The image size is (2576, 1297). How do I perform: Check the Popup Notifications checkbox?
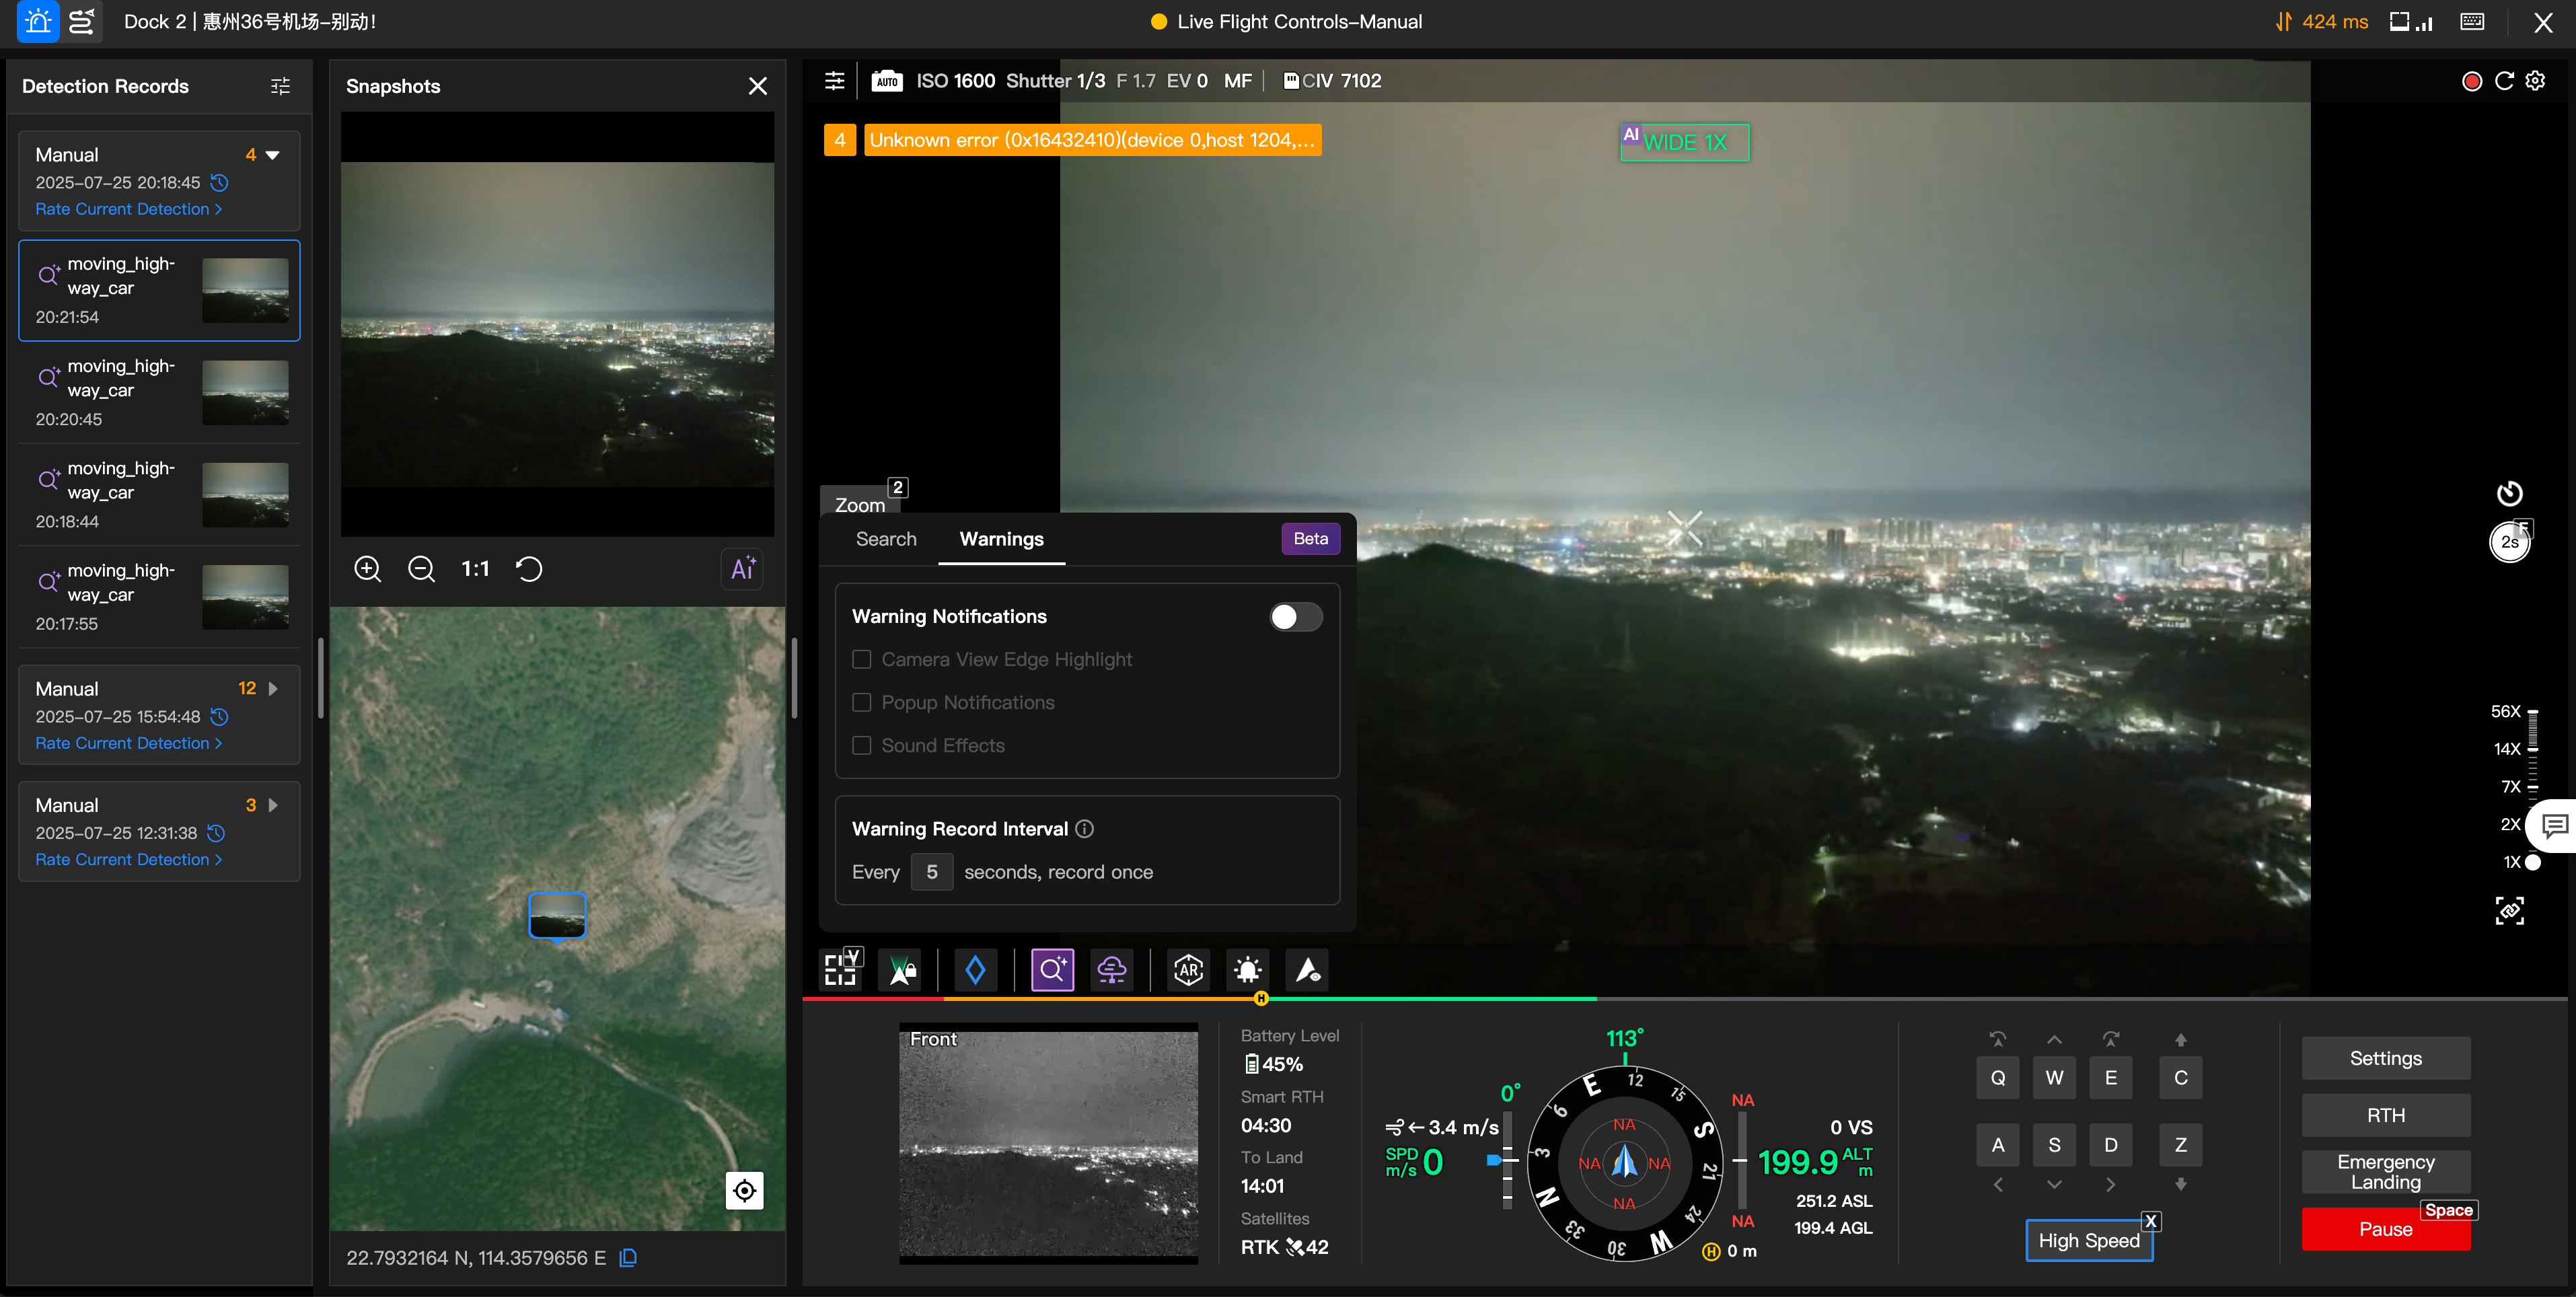[x=862, y=702]
